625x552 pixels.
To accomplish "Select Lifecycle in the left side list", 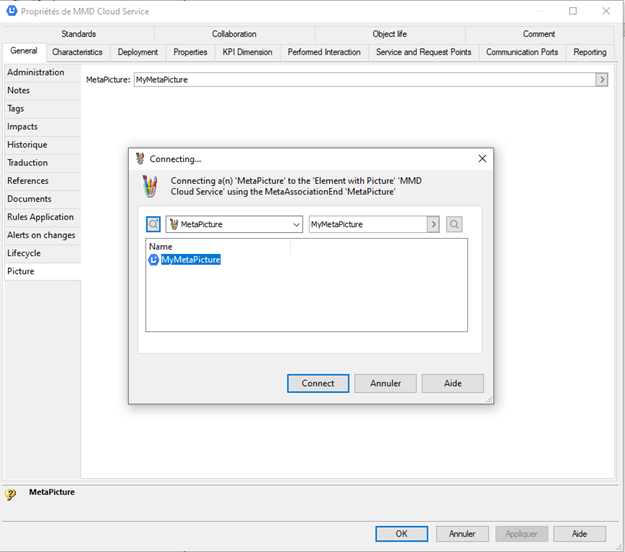I will point(24,253).
